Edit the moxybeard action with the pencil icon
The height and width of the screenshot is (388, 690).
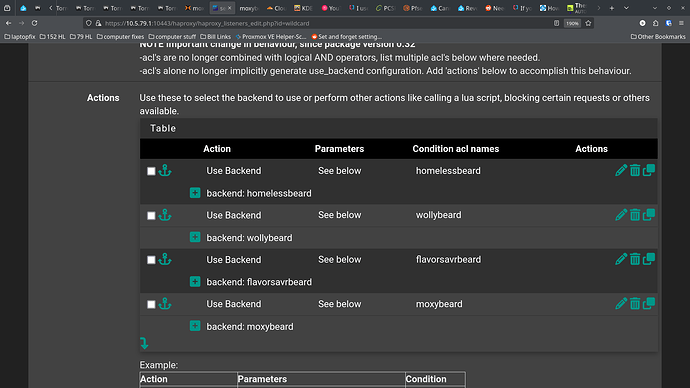(621, 304)
